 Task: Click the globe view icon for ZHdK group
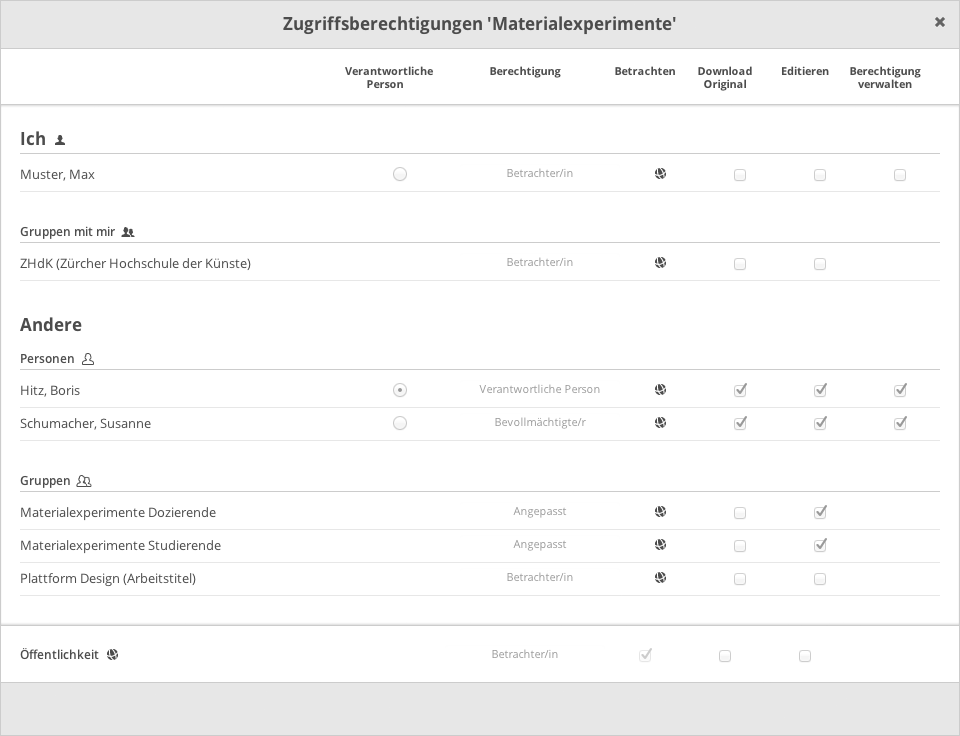click(660, 263)
